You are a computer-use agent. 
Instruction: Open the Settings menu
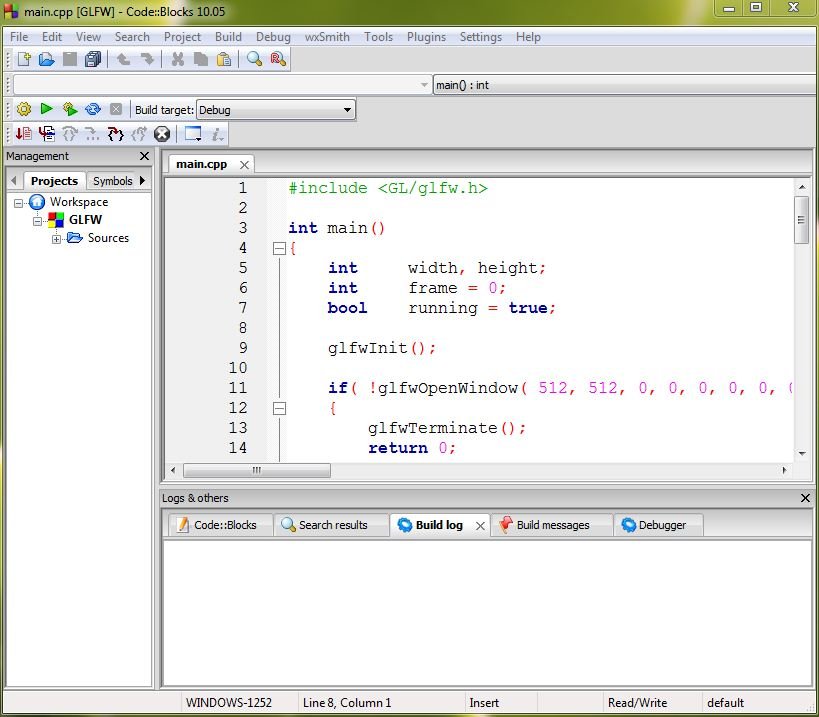click(x=481, y=37)
